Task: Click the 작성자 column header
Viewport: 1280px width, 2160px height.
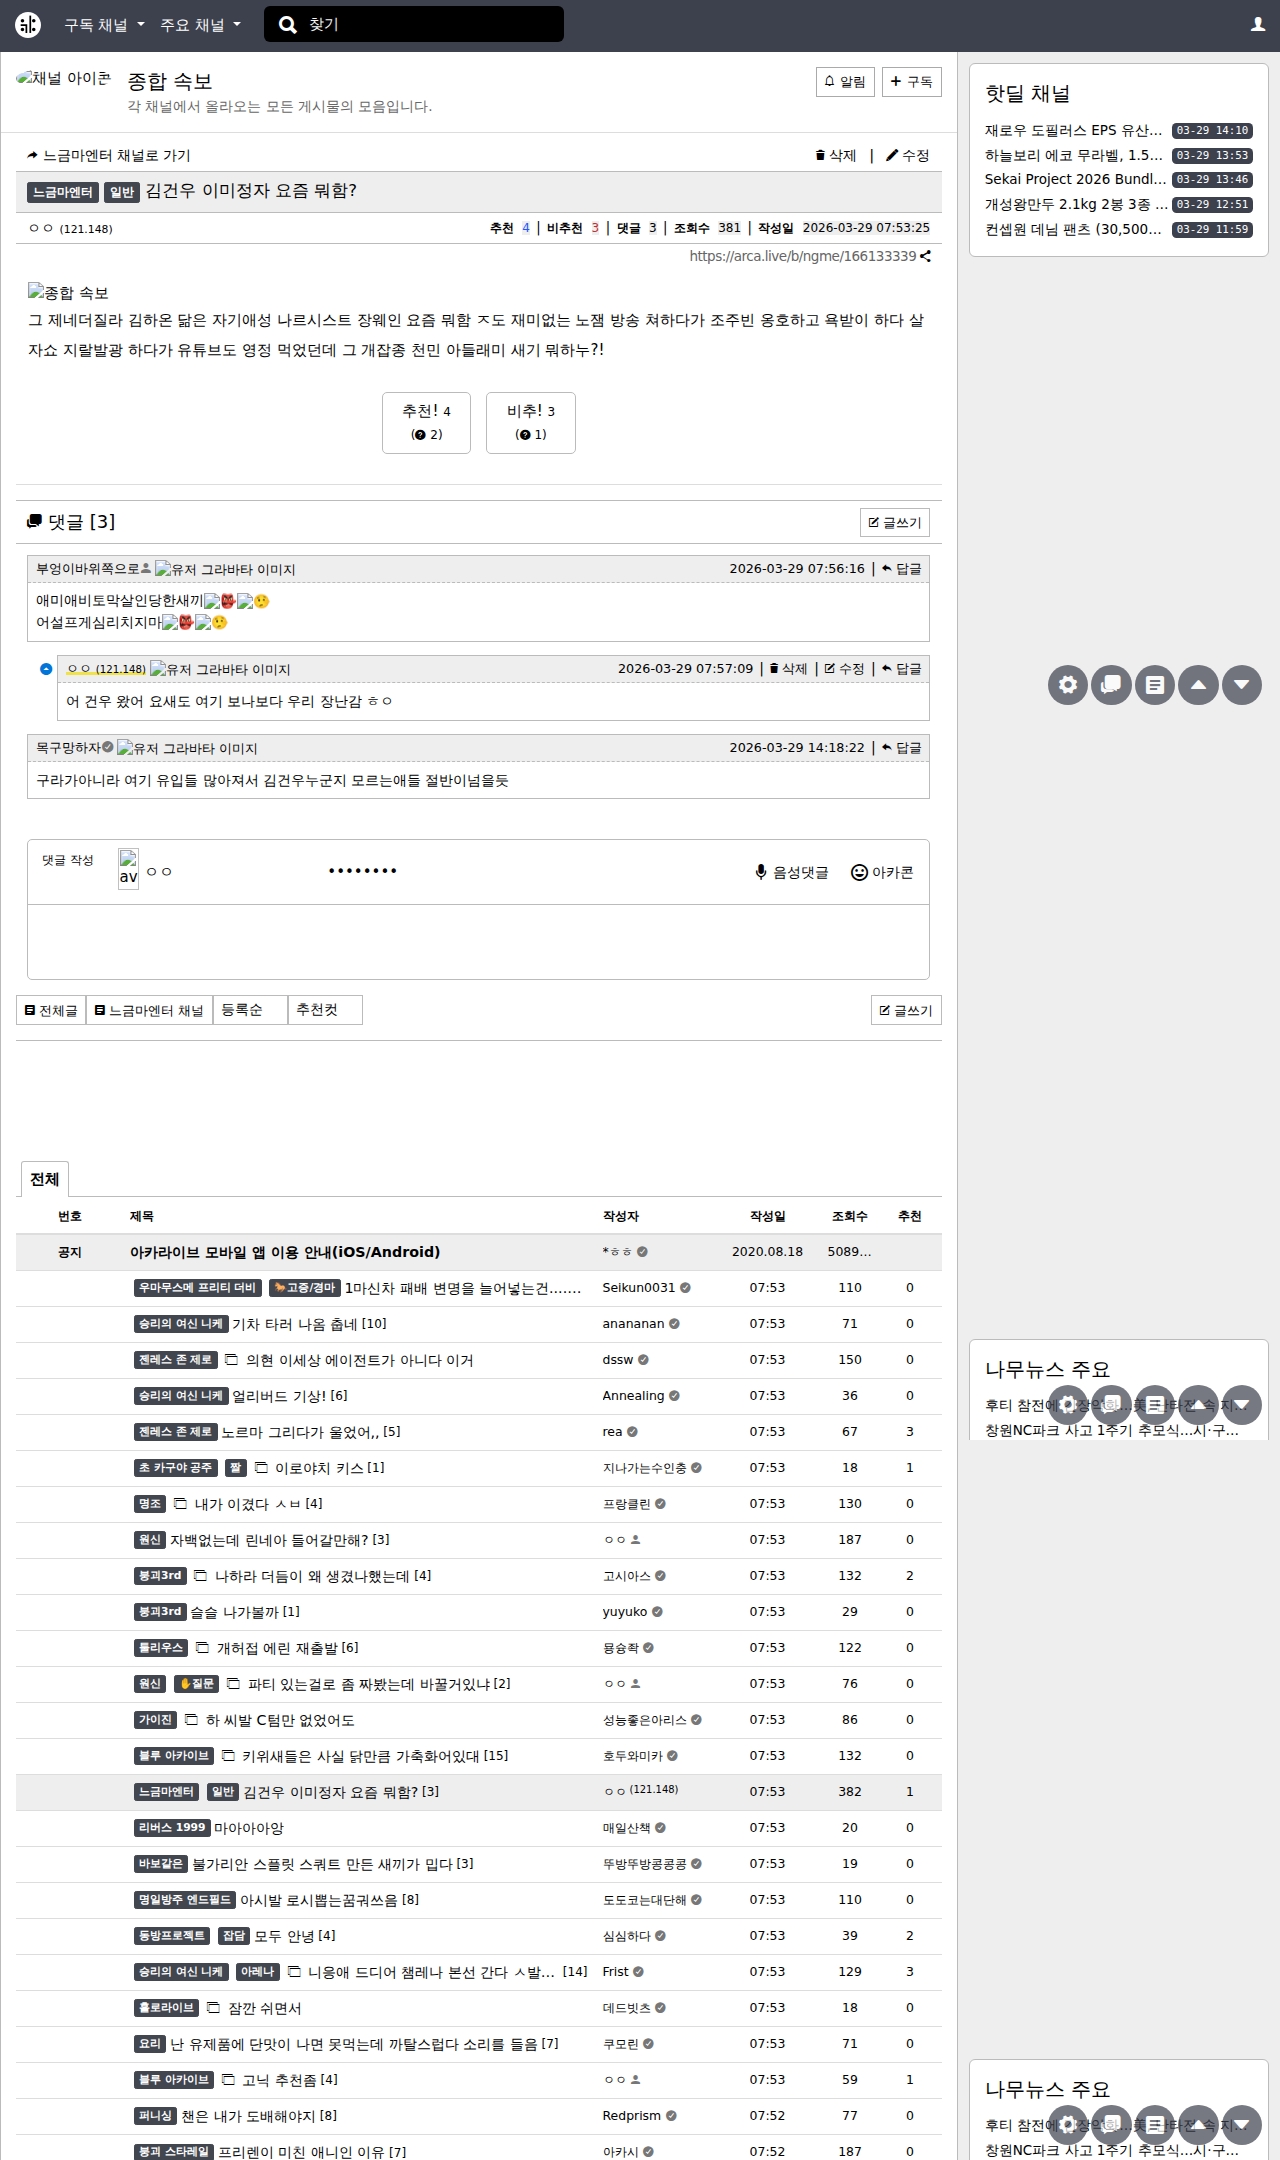Action: (x=621, y=1217)
